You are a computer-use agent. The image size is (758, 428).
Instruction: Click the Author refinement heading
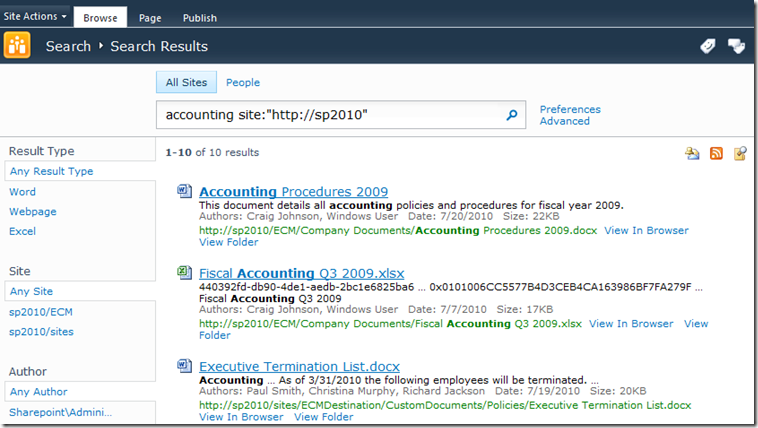28,371
